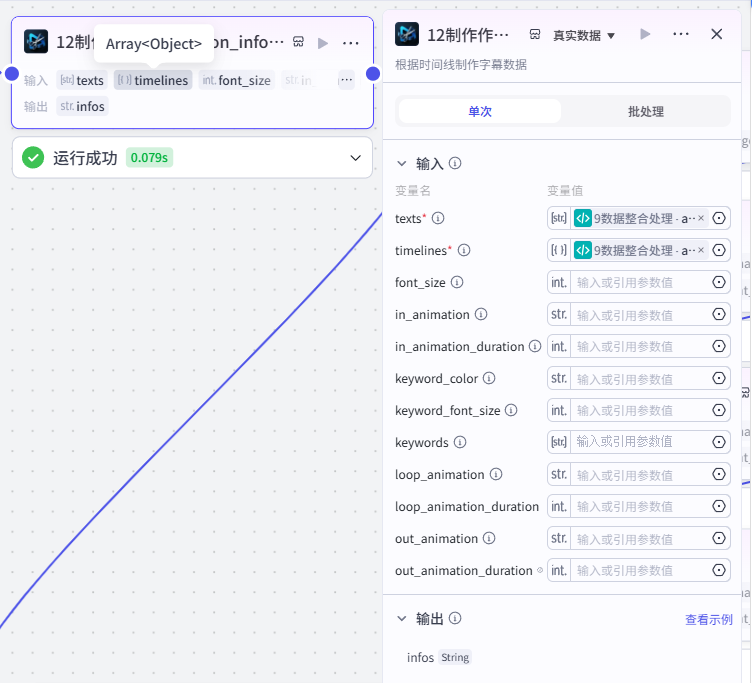Show hidden inputs via node's ellipsis tag
Screen dimensions: 752x683
tap(346, 80)
